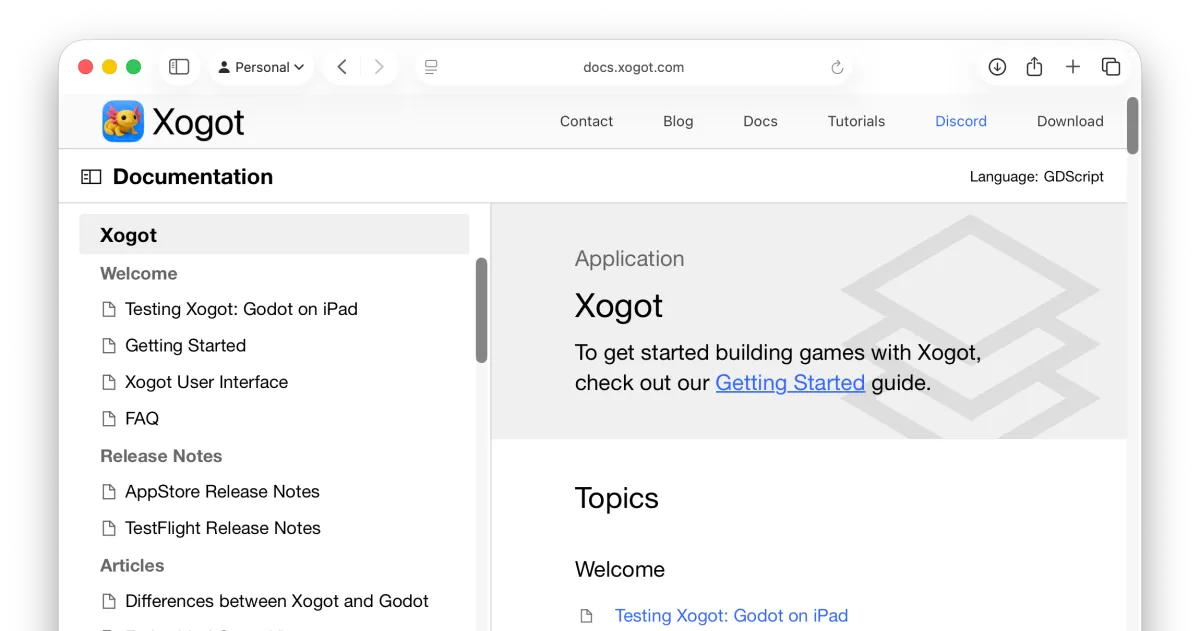Click the Share icon in the toolbar
The image size is (1200, 631).
[x=1034, y=66]
